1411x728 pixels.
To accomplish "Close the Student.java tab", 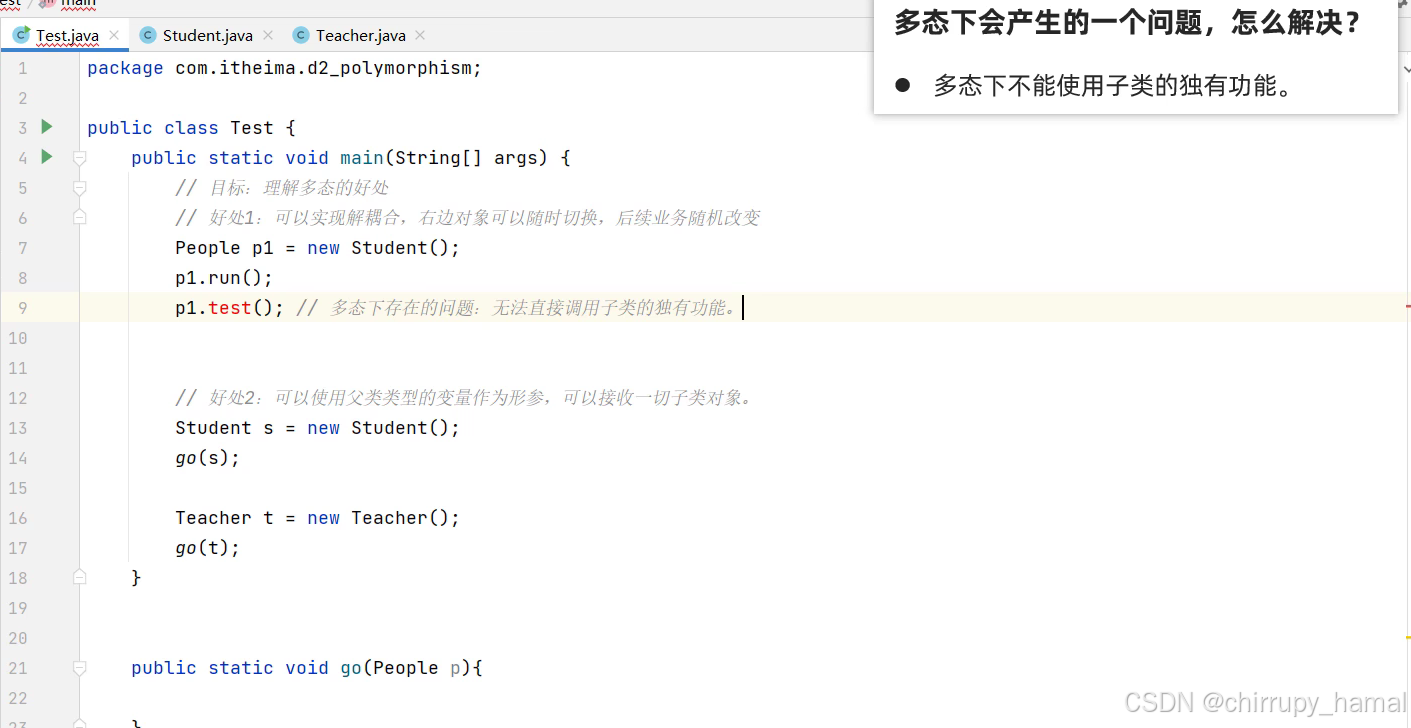I will coord(267,35).
